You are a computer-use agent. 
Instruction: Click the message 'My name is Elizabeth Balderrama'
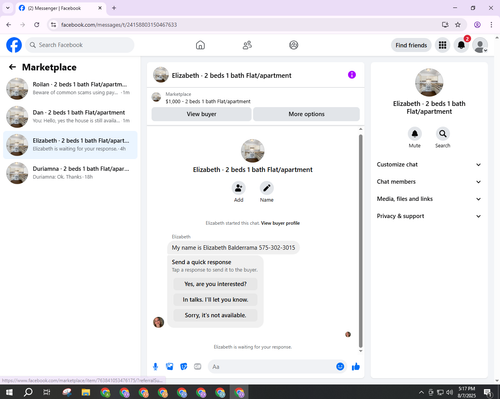point(233,248)
